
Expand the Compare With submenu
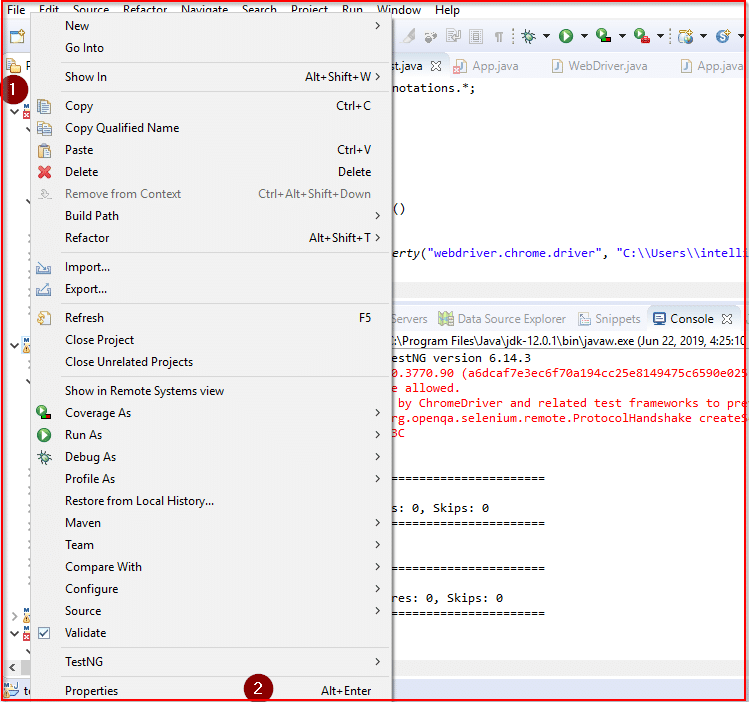click(x=211, y=567)
